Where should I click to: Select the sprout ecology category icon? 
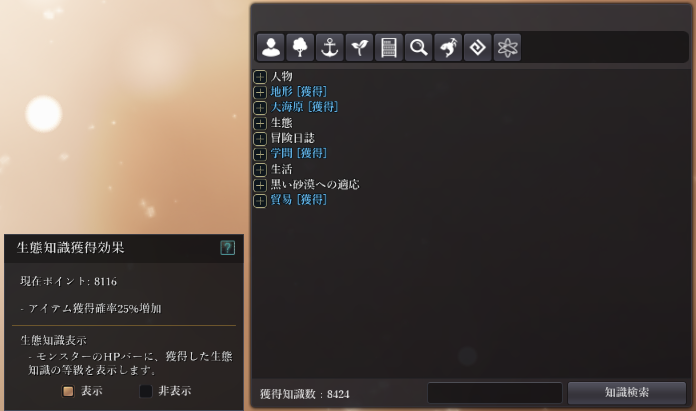(x=359, y=47)
